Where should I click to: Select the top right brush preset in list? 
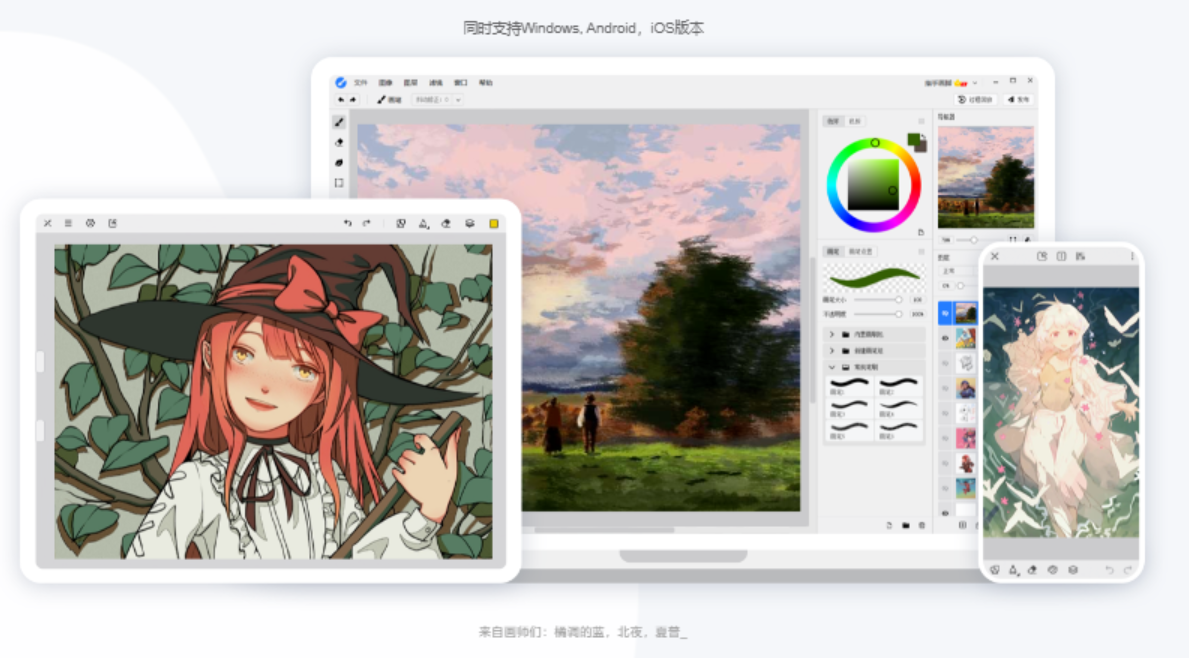(x=899, y=386)
